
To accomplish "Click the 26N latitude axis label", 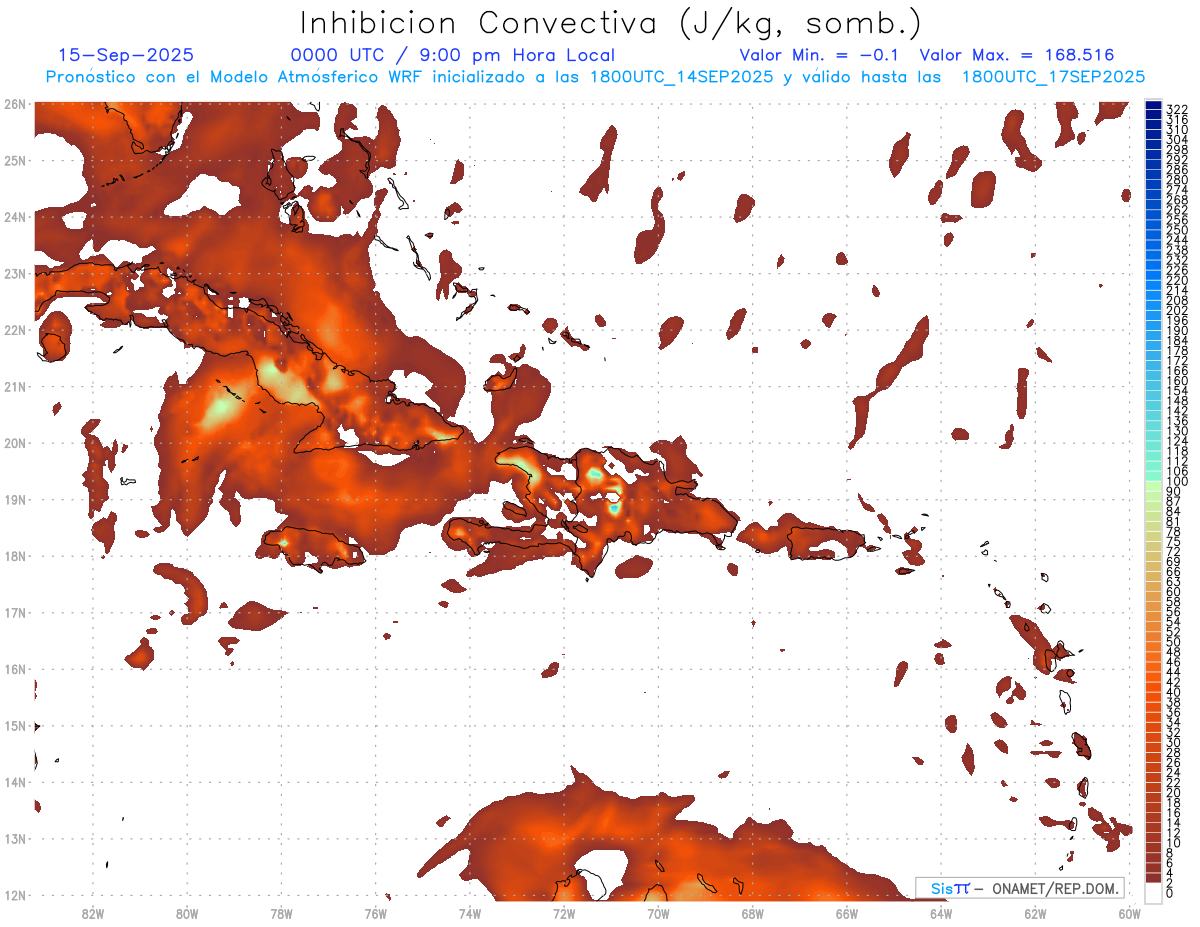I will coord(15,104).
